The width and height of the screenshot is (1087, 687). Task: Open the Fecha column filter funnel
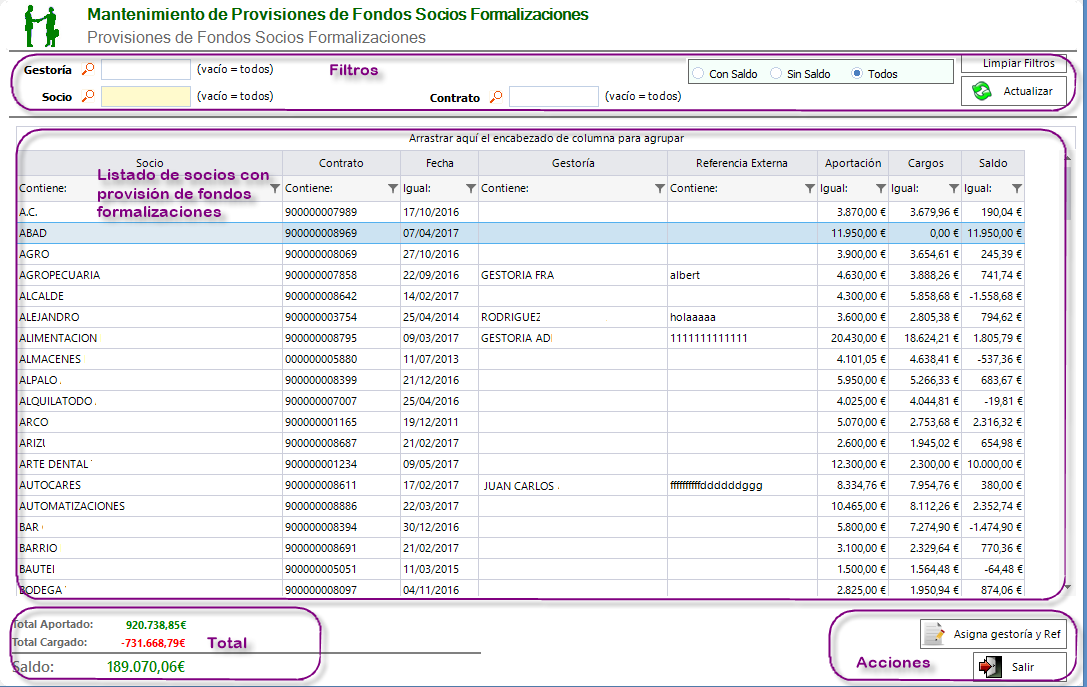(x=471, y=189)
